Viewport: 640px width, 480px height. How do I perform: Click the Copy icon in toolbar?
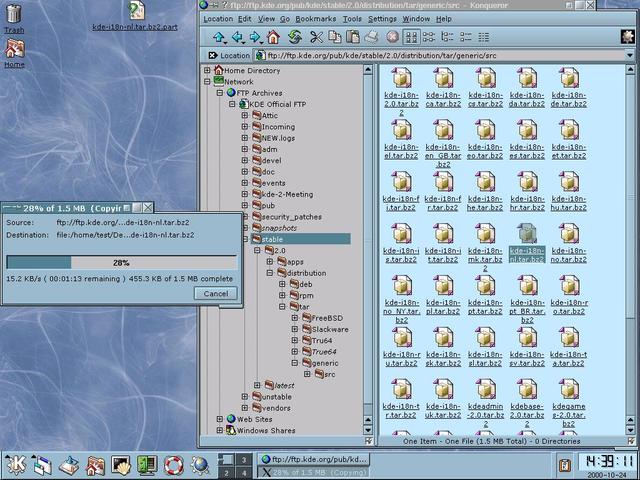[x=335, y=37]
